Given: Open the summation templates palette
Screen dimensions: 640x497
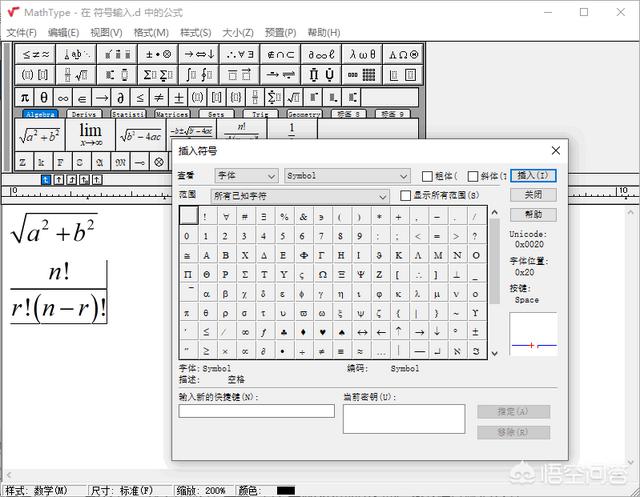Looking at the screenshot, I should tap(158, 75).
